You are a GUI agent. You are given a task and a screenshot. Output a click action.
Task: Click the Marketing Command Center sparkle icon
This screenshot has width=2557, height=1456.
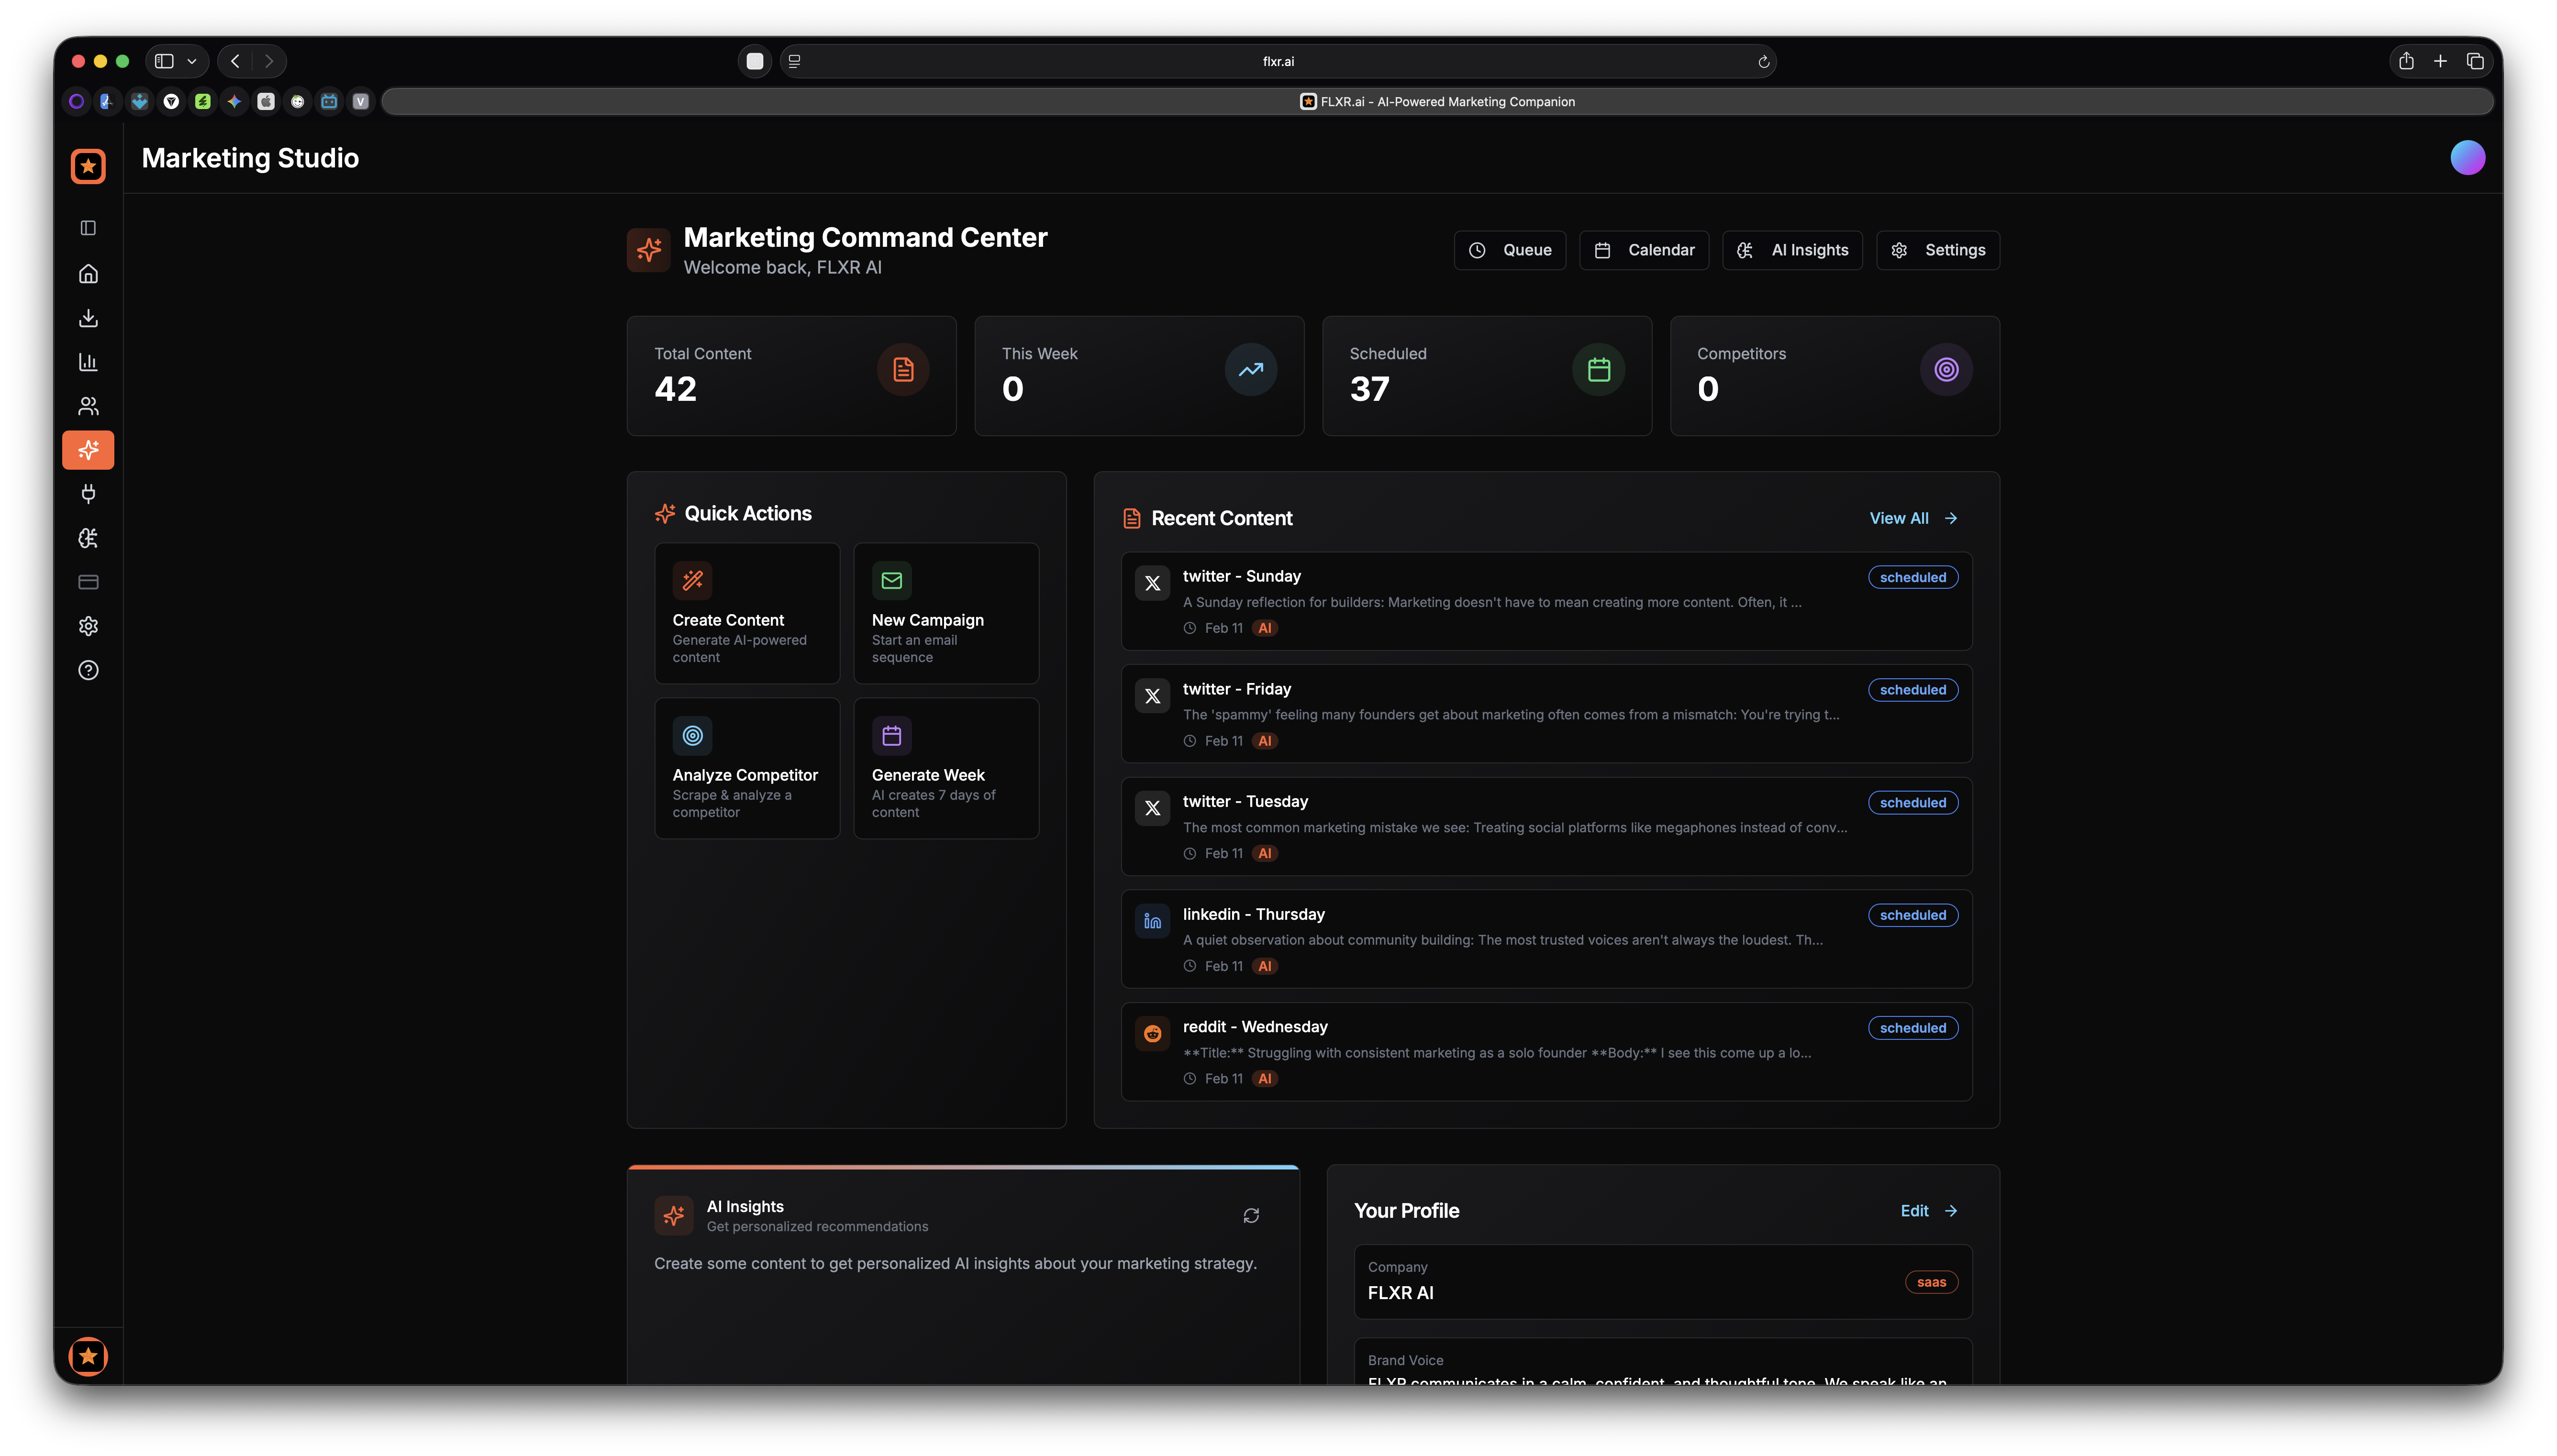(648, 250)
